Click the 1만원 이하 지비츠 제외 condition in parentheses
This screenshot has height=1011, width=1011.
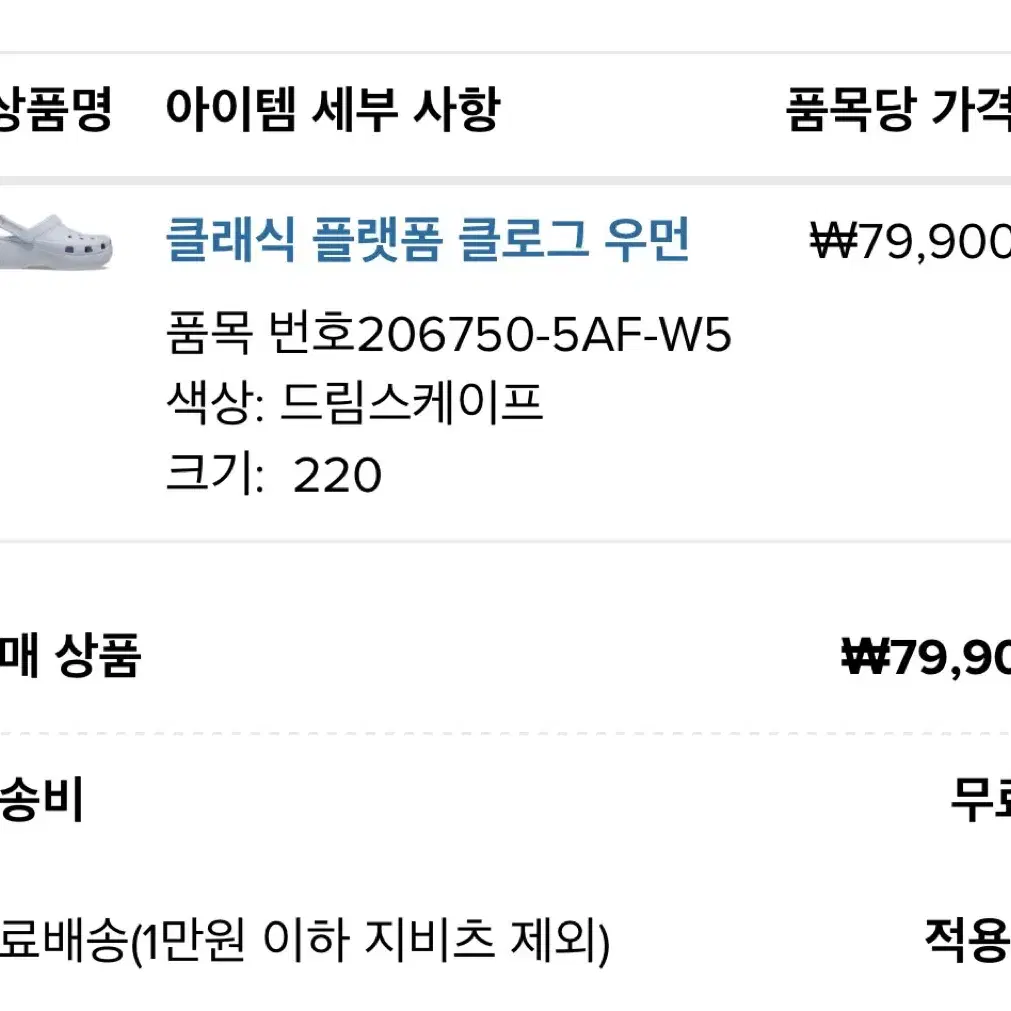(372, 941)
